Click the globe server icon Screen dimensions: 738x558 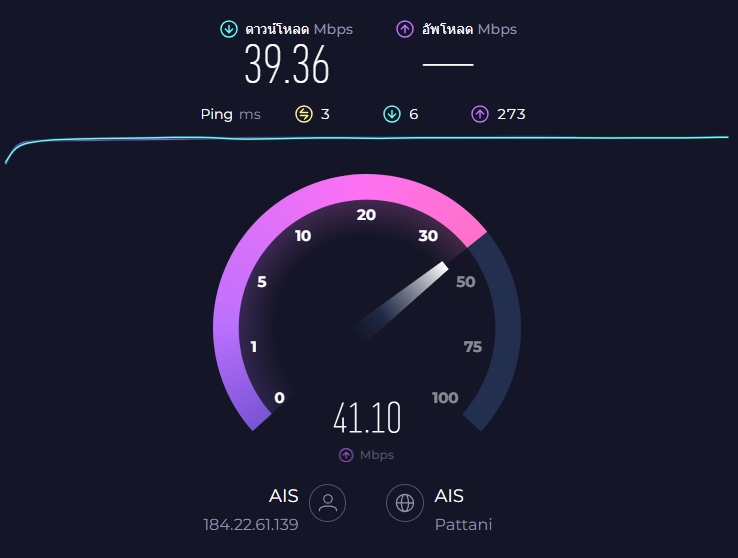[405, 503]
